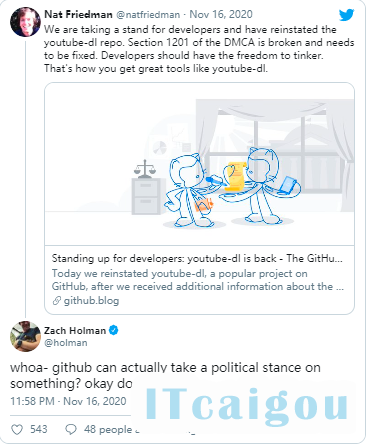This screenshot has height=444, width=366.
Task: Open the Nov 16, 2020 tweet date
Action: click(221, 14)
